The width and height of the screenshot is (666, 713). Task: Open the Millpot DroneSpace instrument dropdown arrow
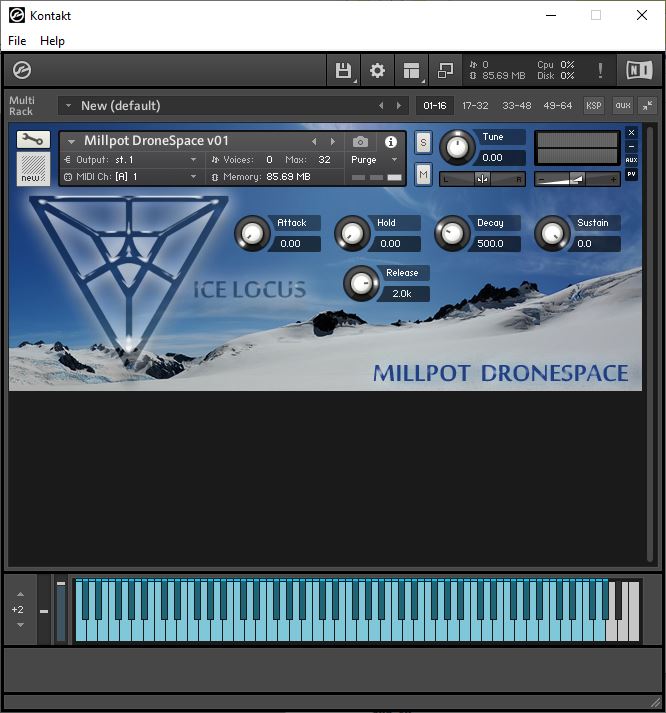click(71, 141)
